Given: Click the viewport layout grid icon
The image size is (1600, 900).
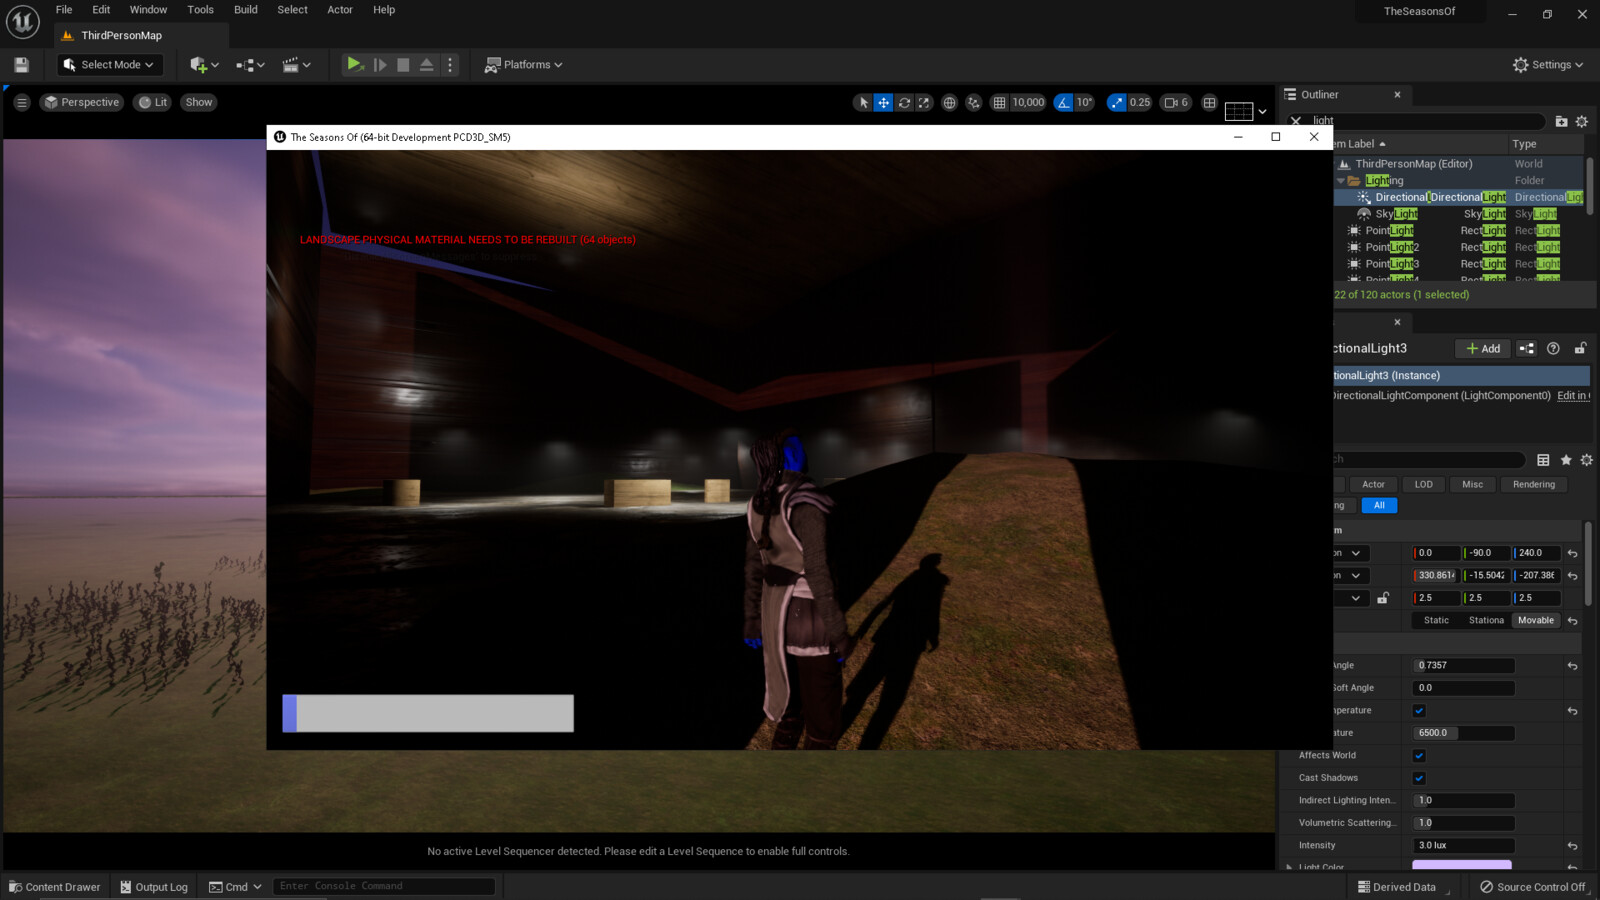Looking at the screenshot, I should coord(1209,102).
